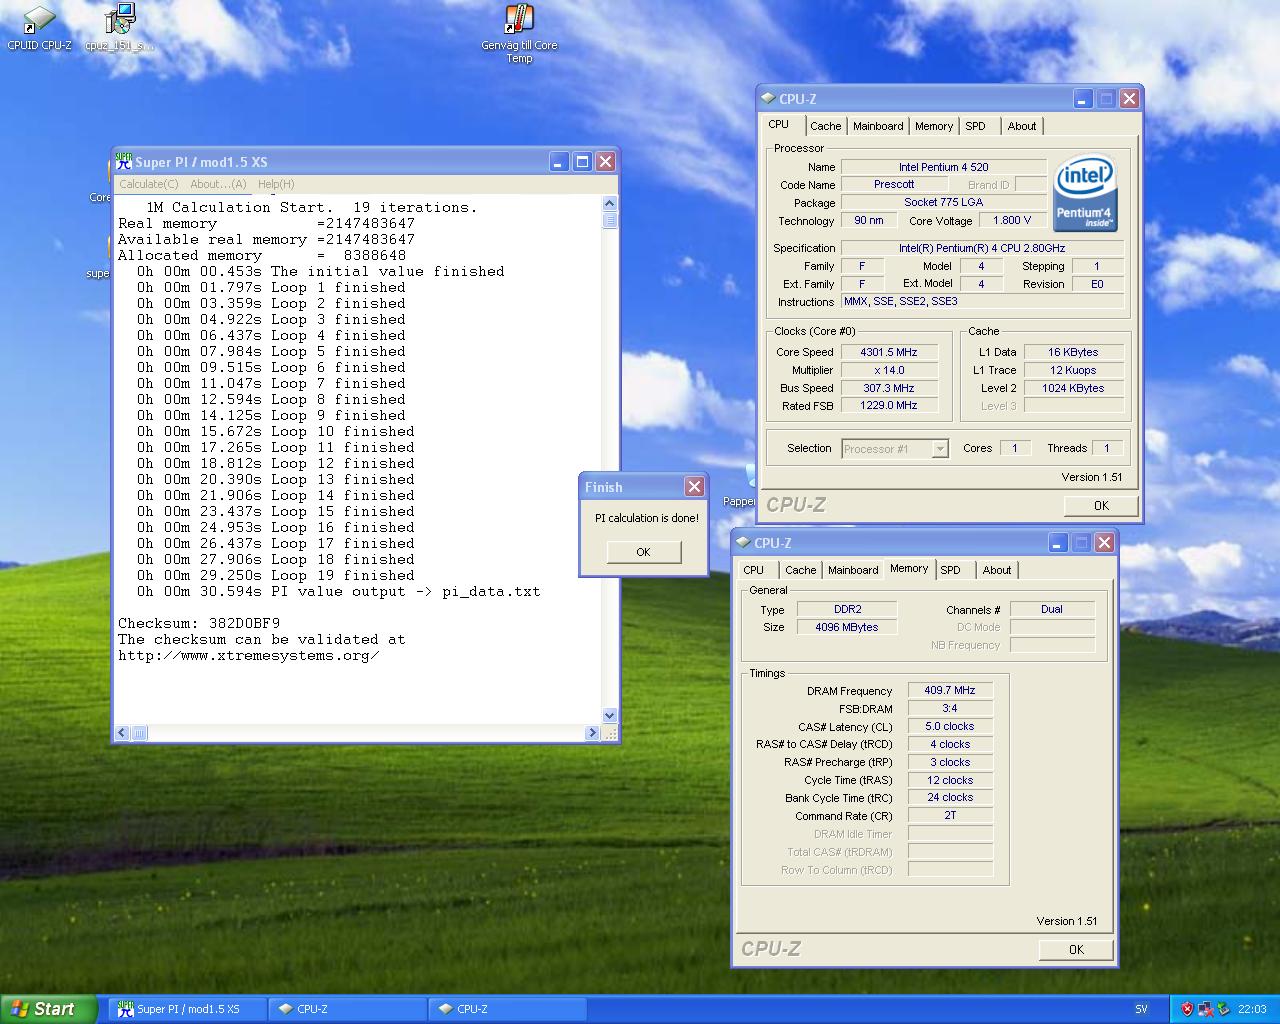The image size is (1280, 1024).
Task: Switch to Memory tab in top CPU-Z window
Action: pos(934,126)
